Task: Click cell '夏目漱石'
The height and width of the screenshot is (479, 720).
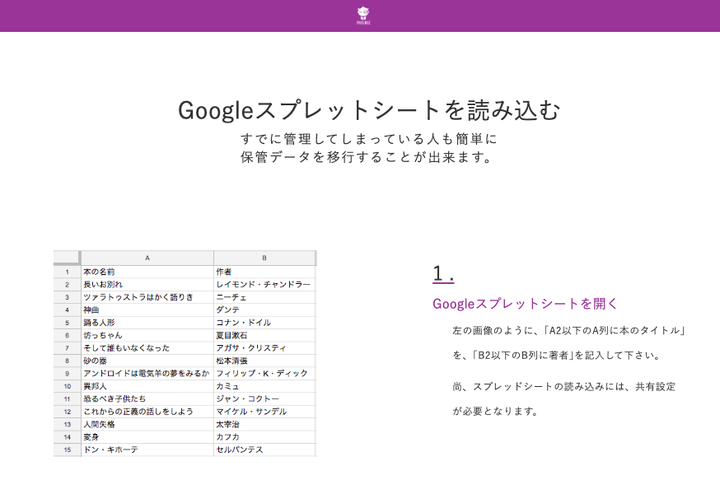Action: pos(264,335)
